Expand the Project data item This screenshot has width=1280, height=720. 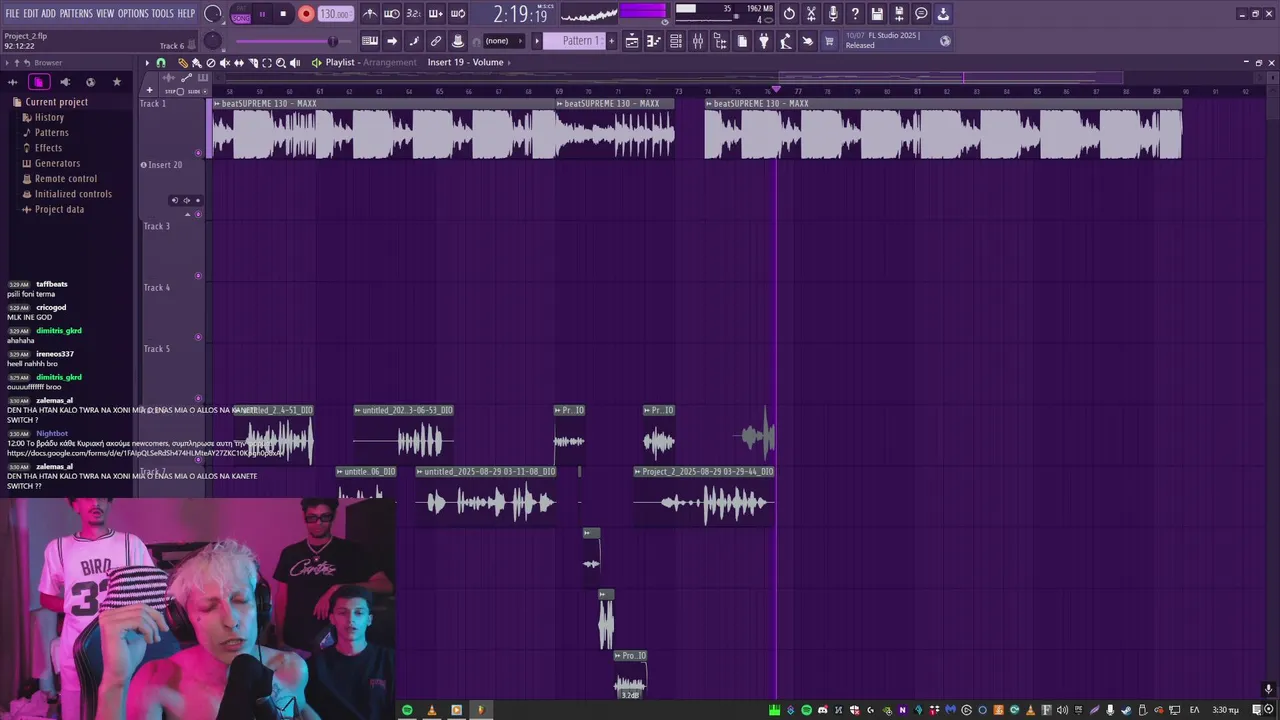(x=53, y=209)
